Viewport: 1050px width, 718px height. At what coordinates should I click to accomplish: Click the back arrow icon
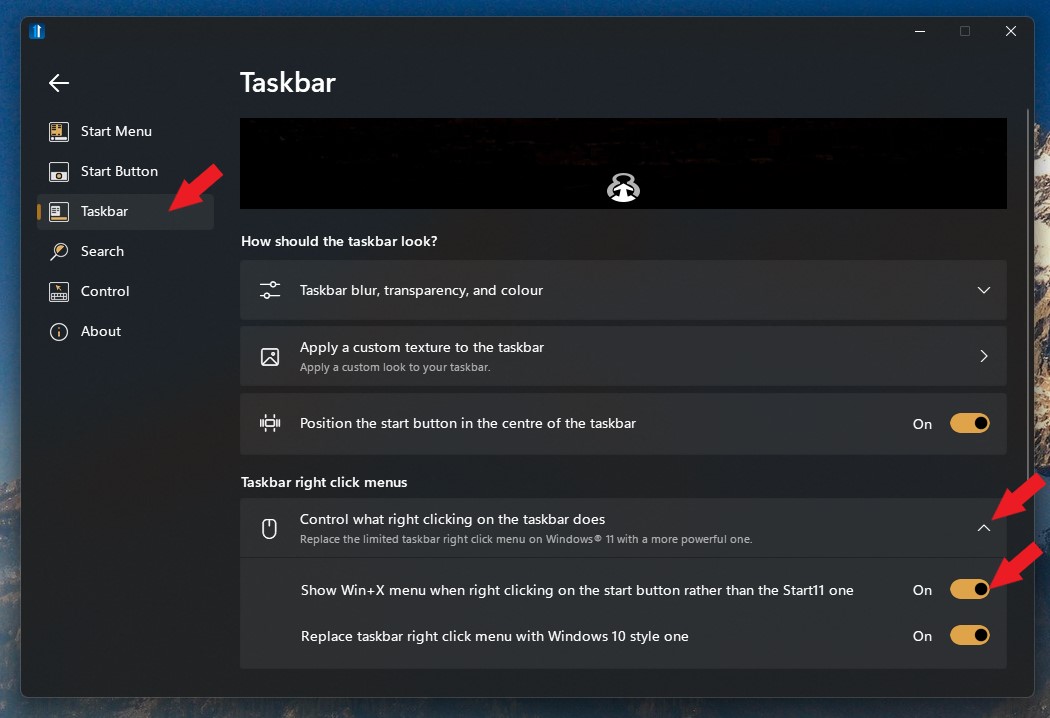(59, 83)
